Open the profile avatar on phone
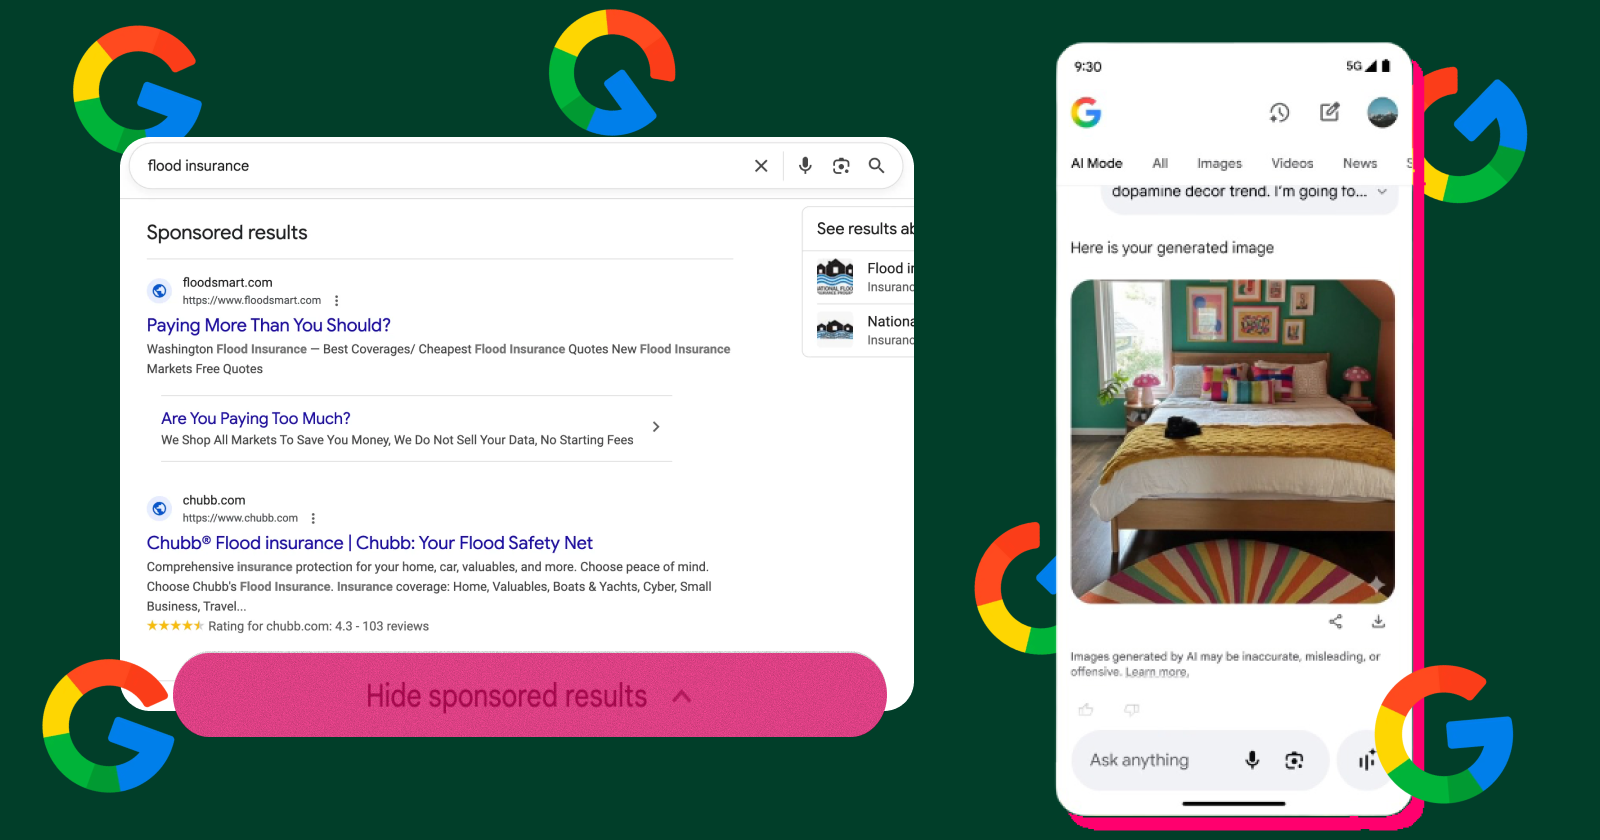Image resolution: width=1600 pixels, height=840 pixels. pos(1382,112)
